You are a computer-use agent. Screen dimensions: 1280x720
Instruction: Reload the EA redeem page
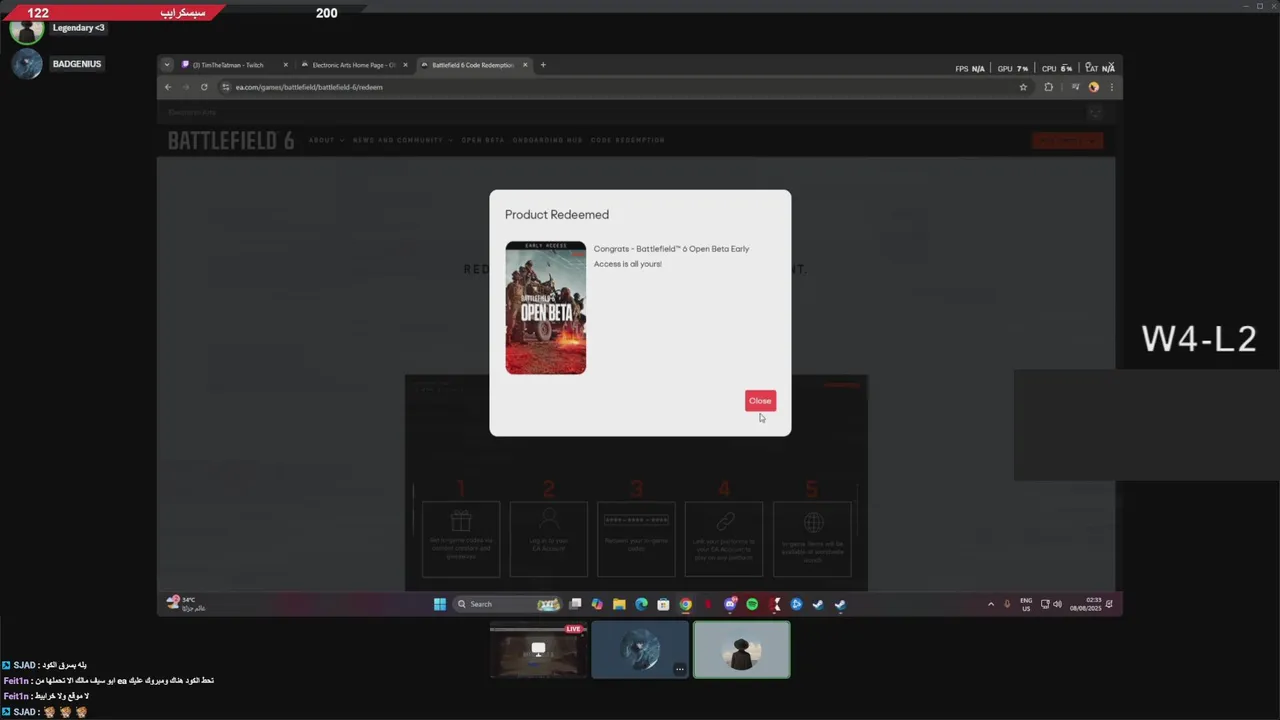coord(204,87)
